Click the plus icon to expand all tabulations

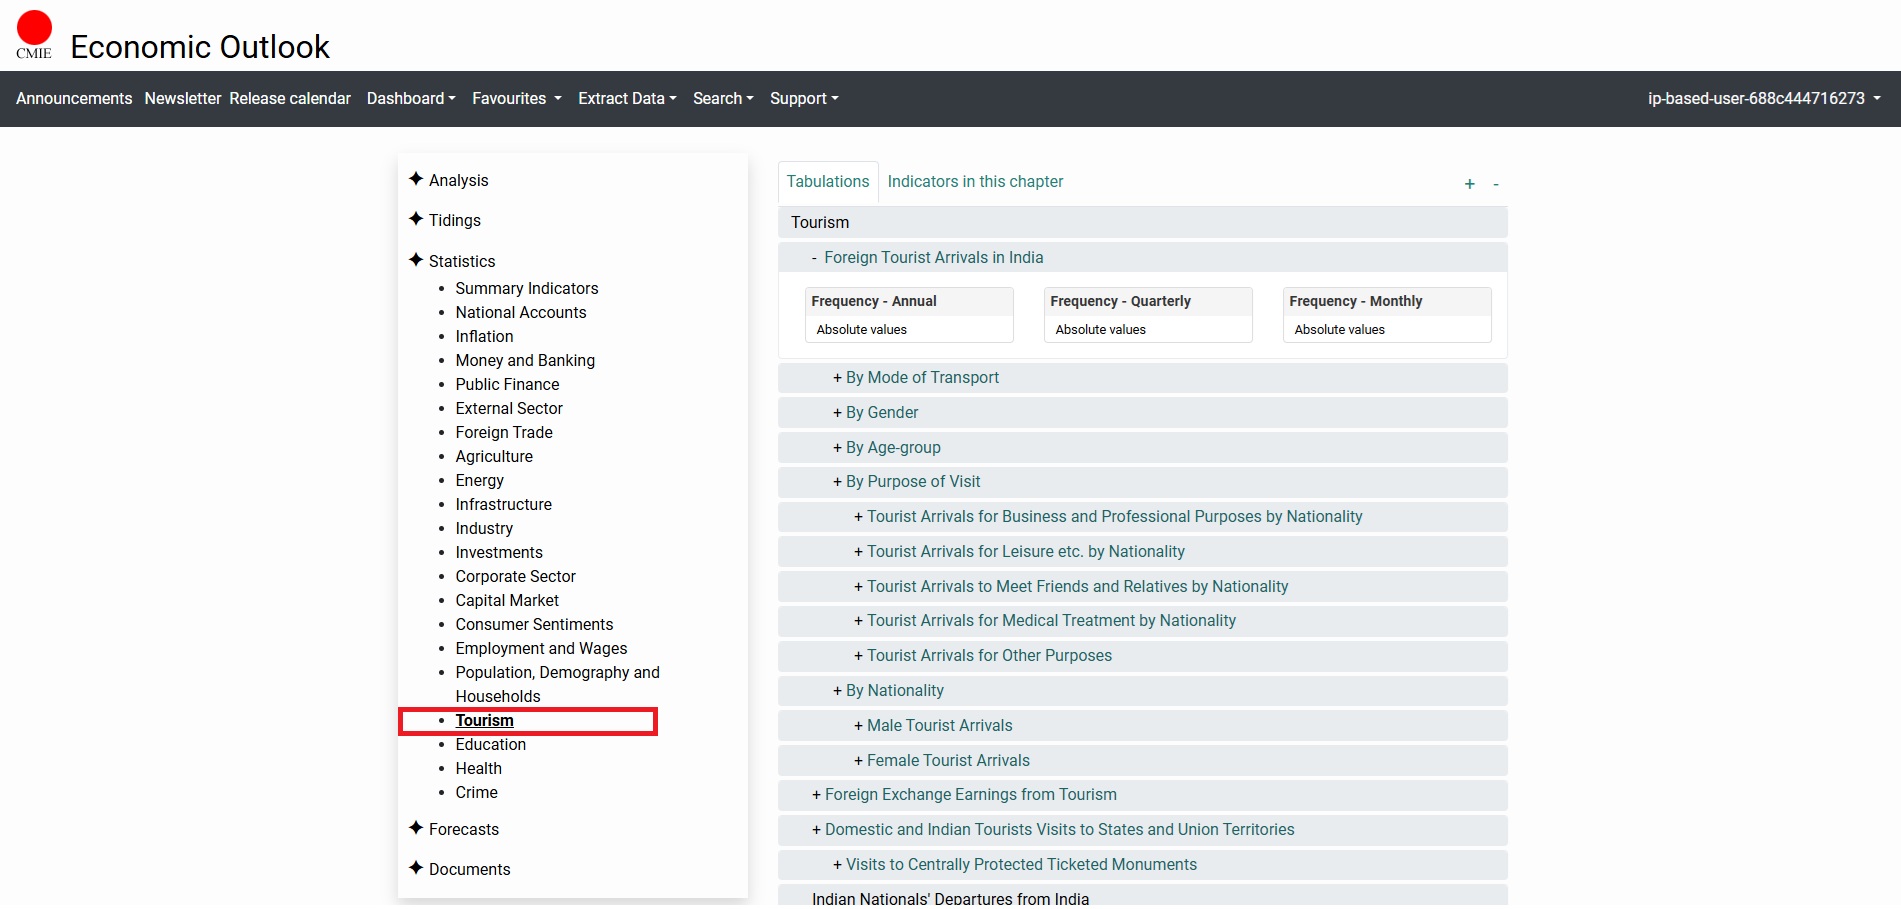(1469, 184)
